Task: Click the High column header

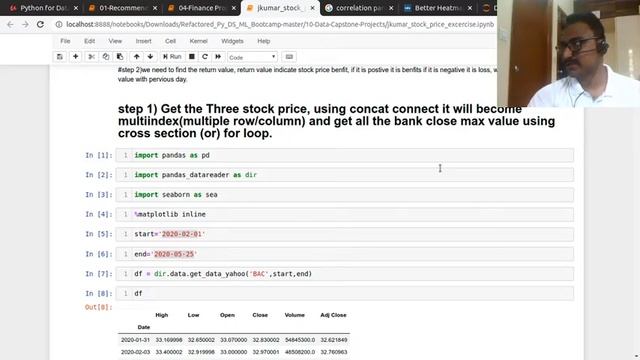Action: point(162,315)
